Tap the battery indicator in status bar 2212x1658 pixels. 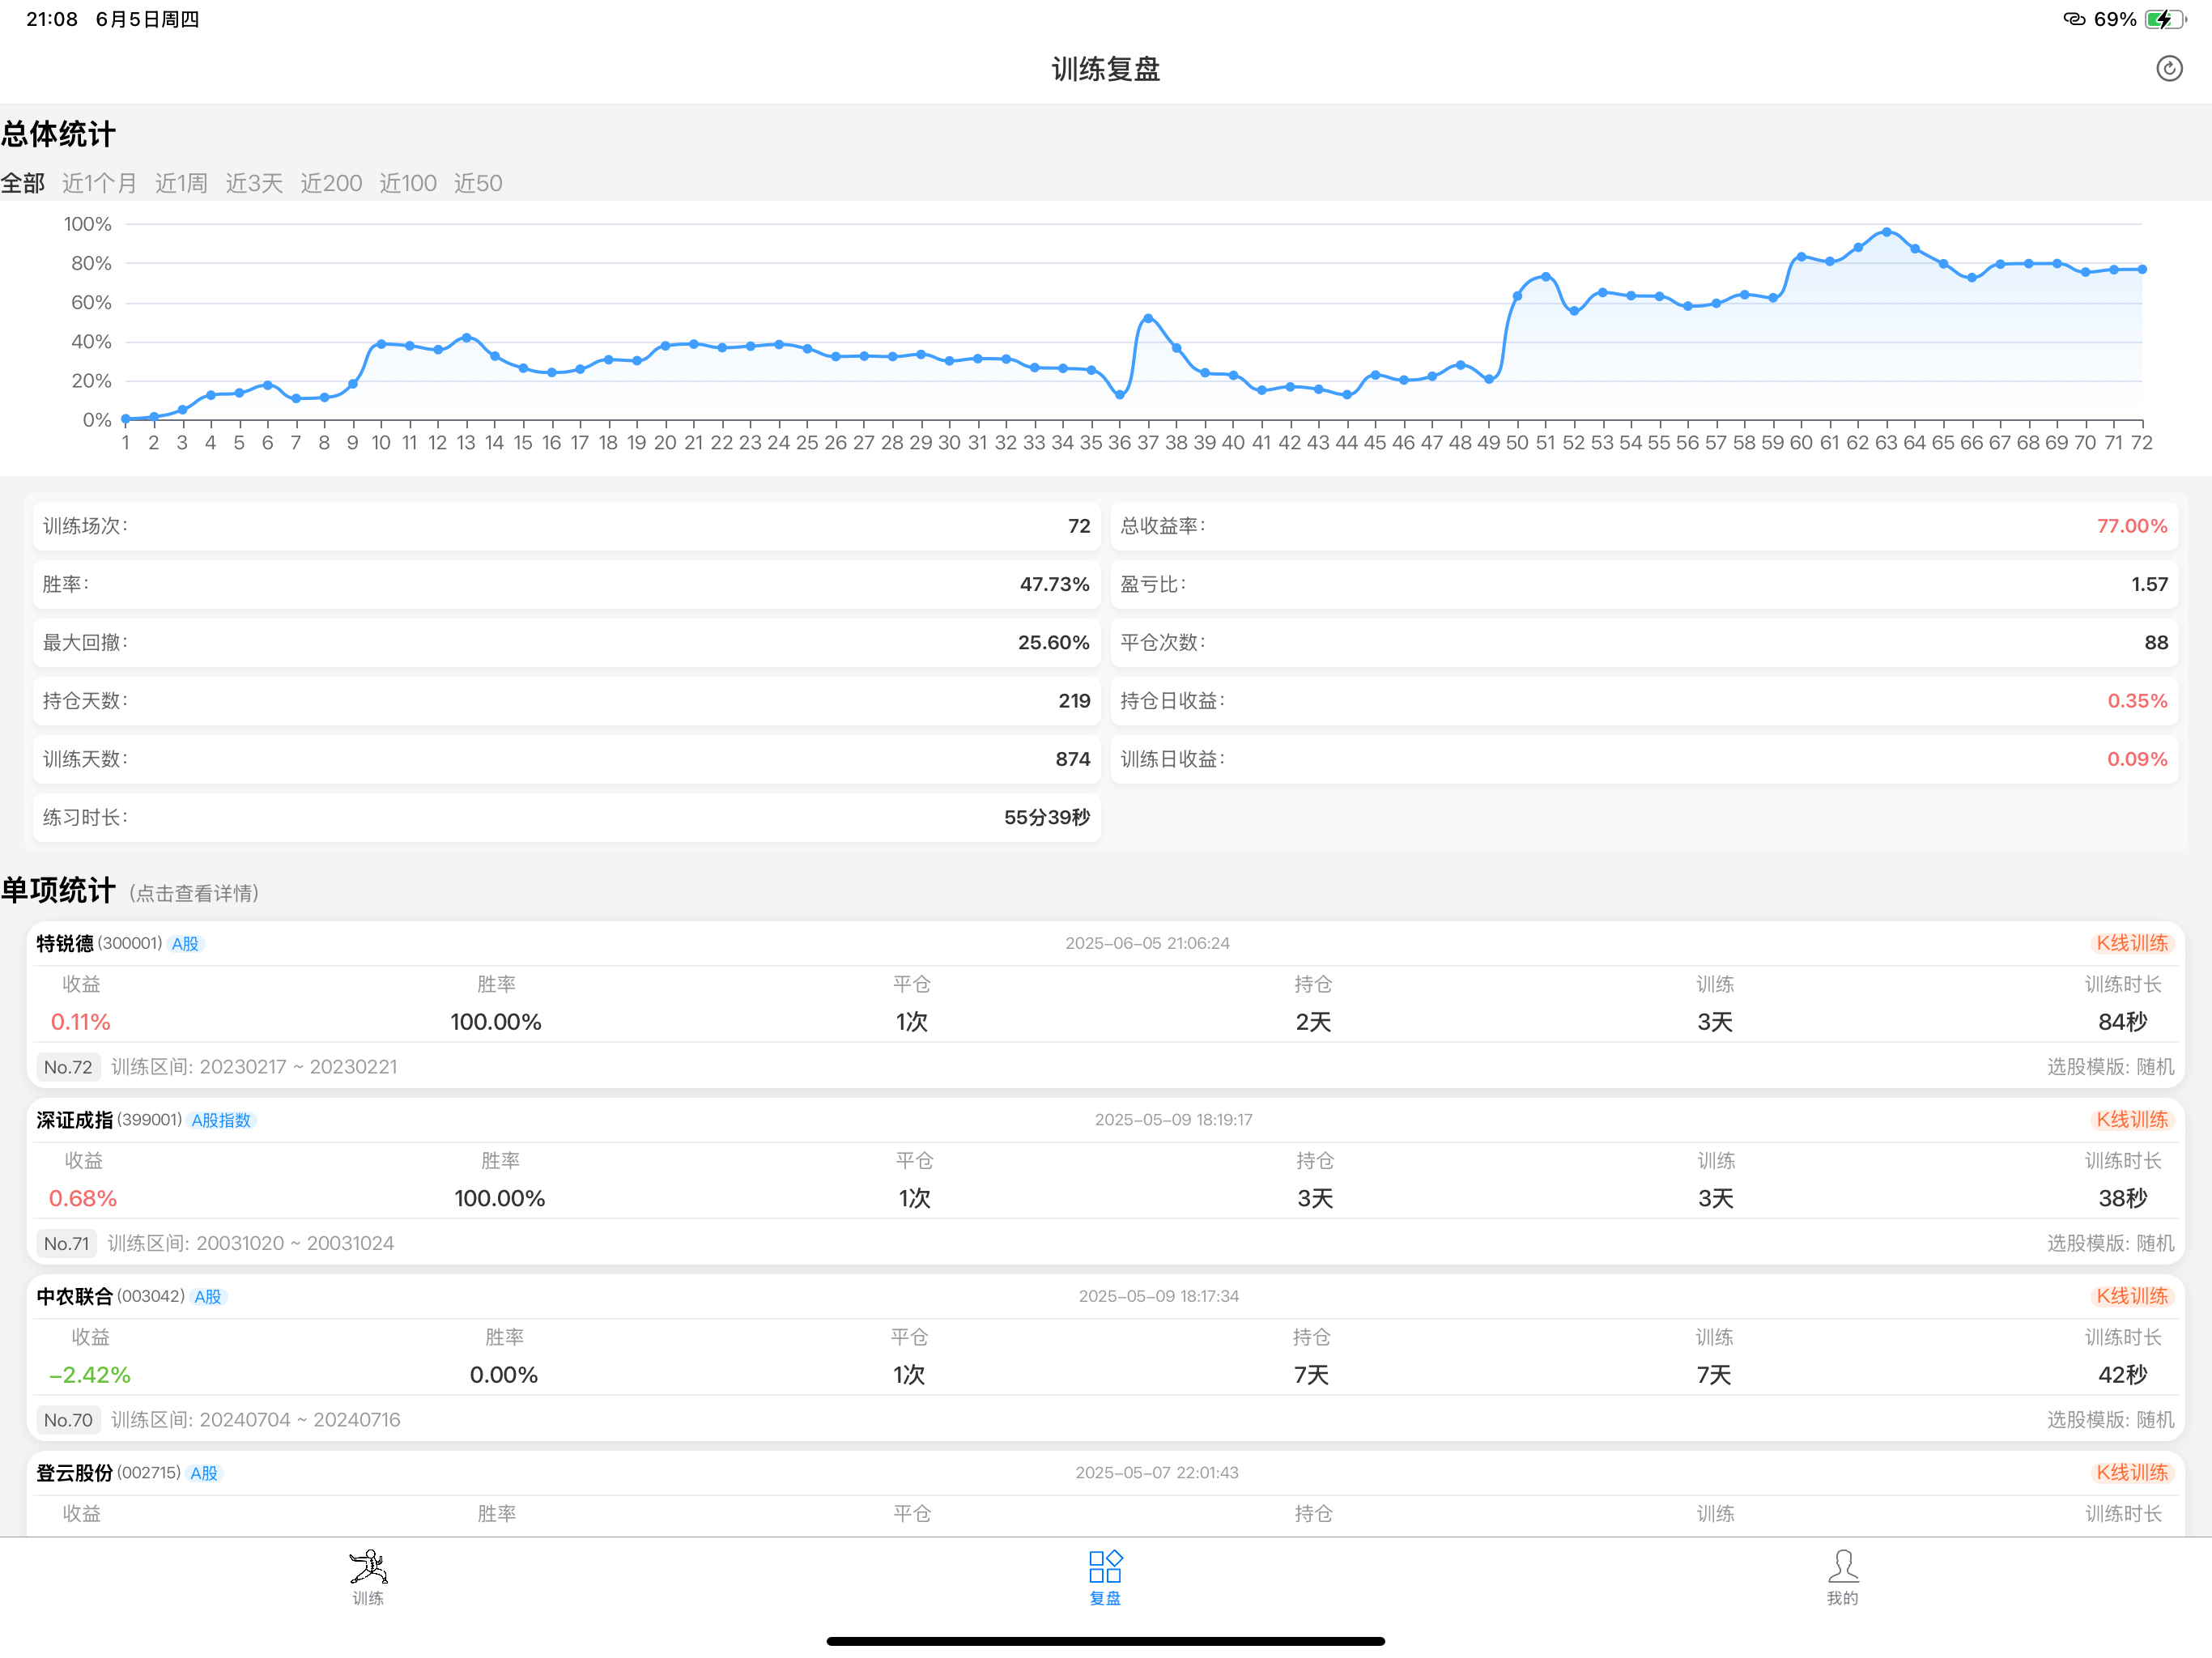tap(2166, 19)
